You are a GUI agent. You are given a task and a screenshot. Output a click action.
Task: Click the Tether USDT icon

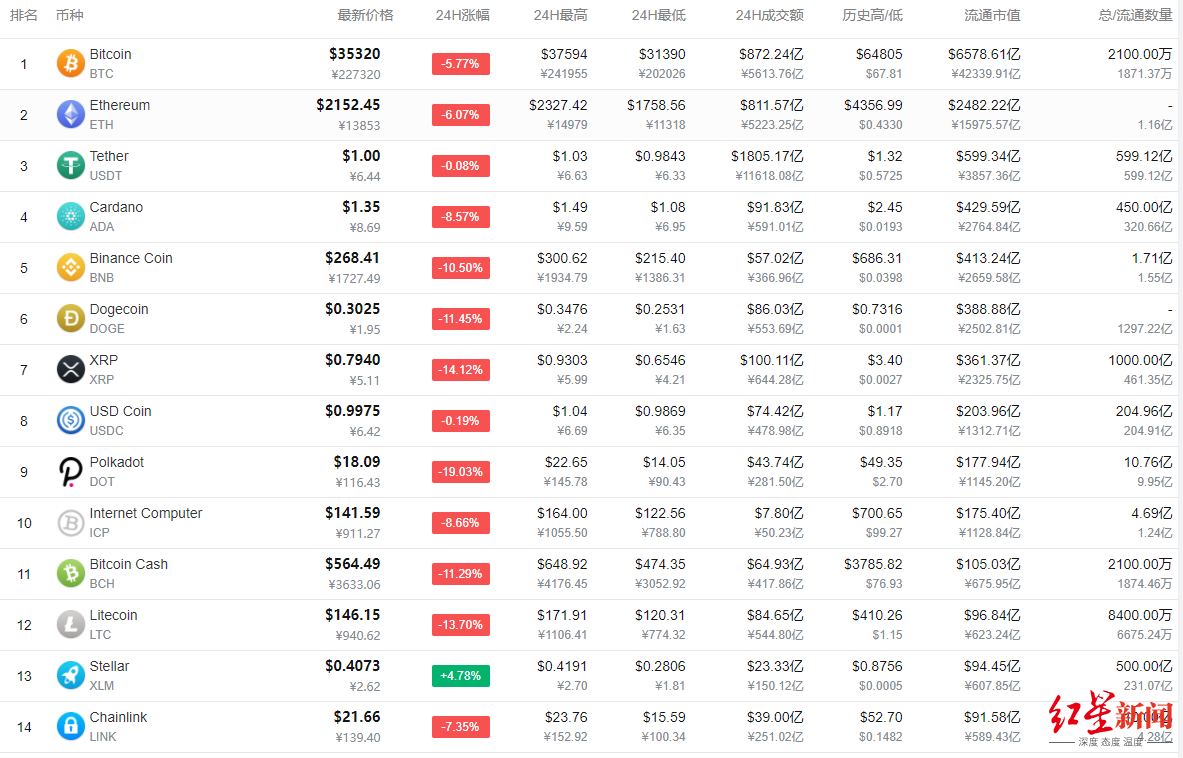coord(70,166)
